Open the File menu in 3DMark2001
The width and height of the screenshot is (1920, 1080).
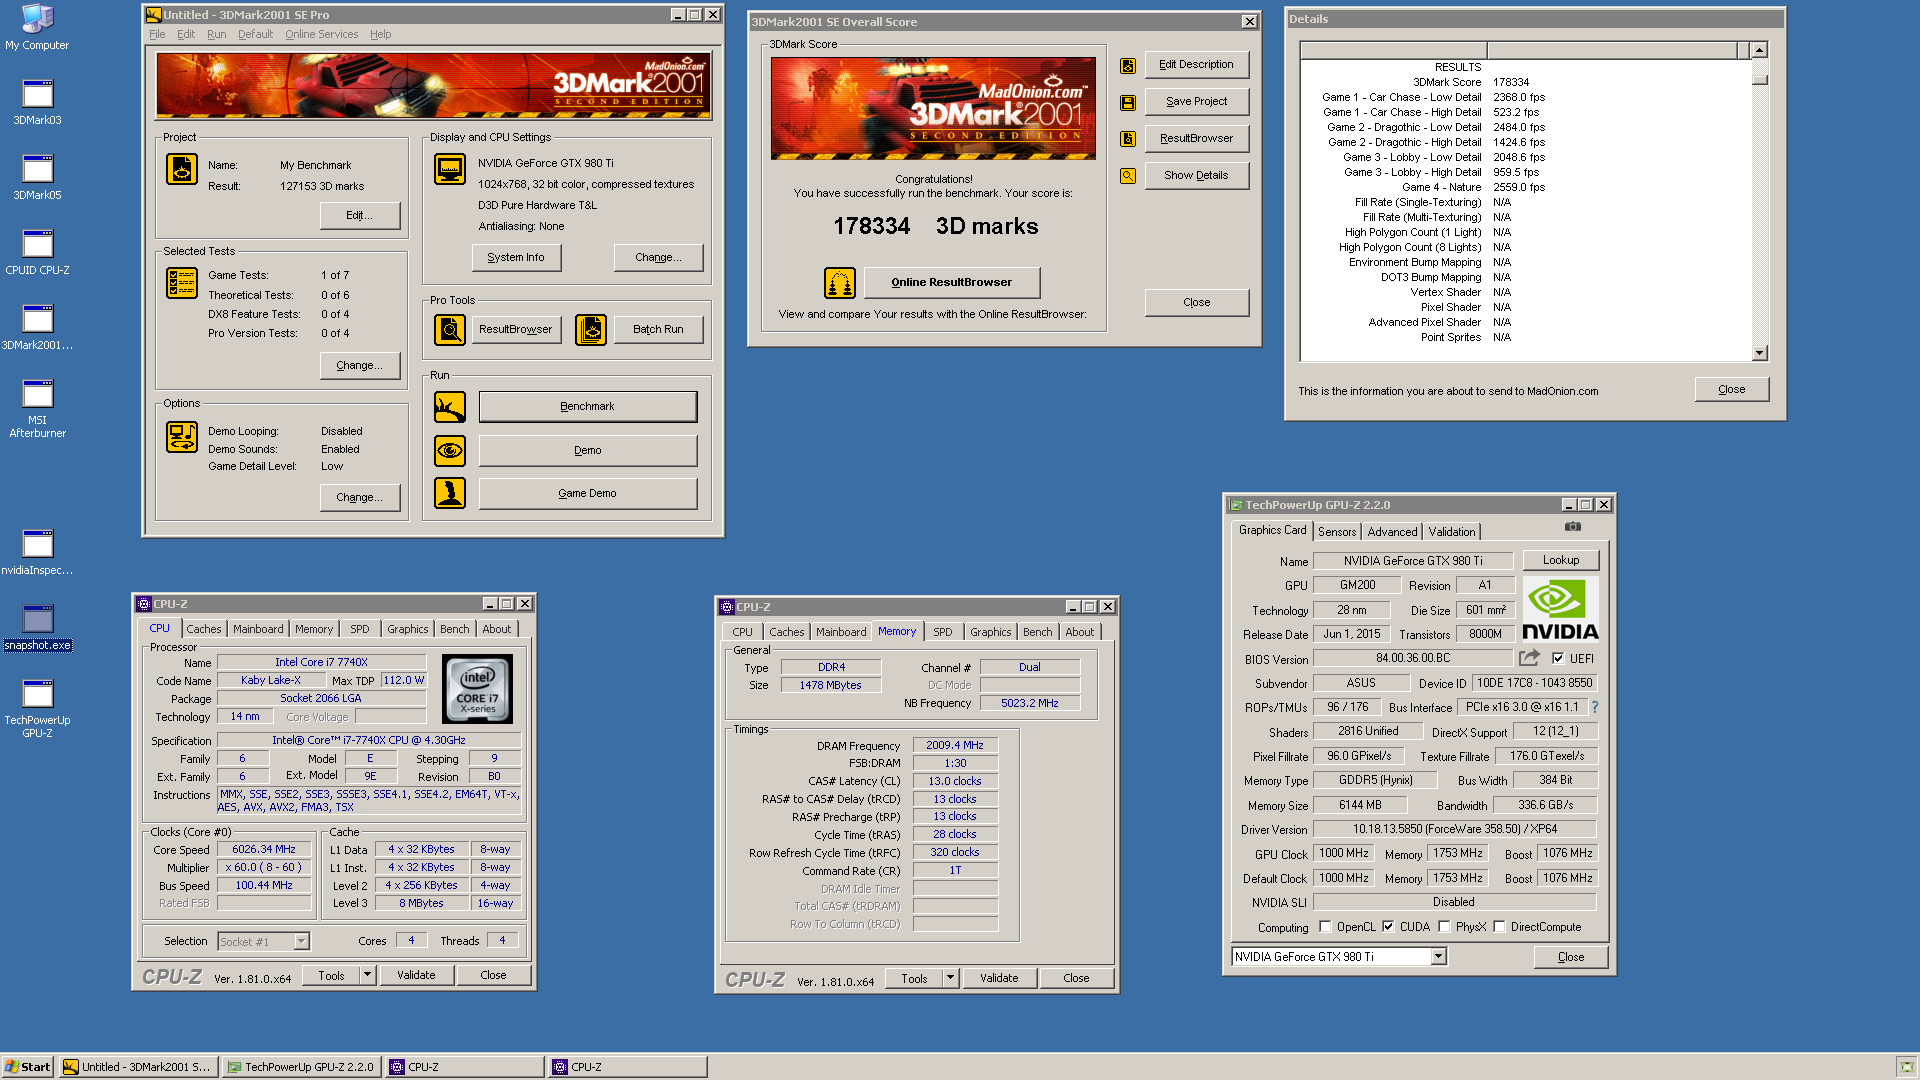coord(157,34)
